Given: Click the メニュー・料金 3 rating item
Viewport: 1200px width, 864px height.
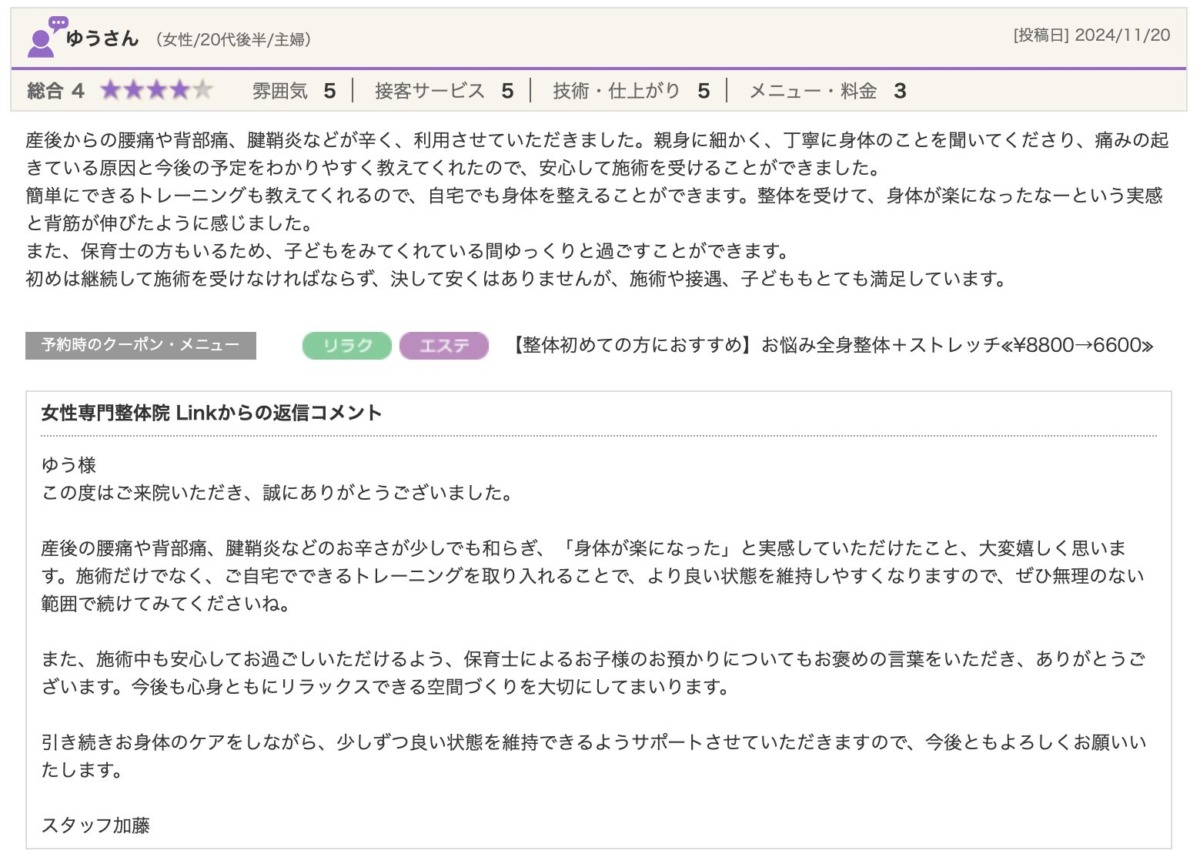Looking at the screenshot, I should (827, 91).
